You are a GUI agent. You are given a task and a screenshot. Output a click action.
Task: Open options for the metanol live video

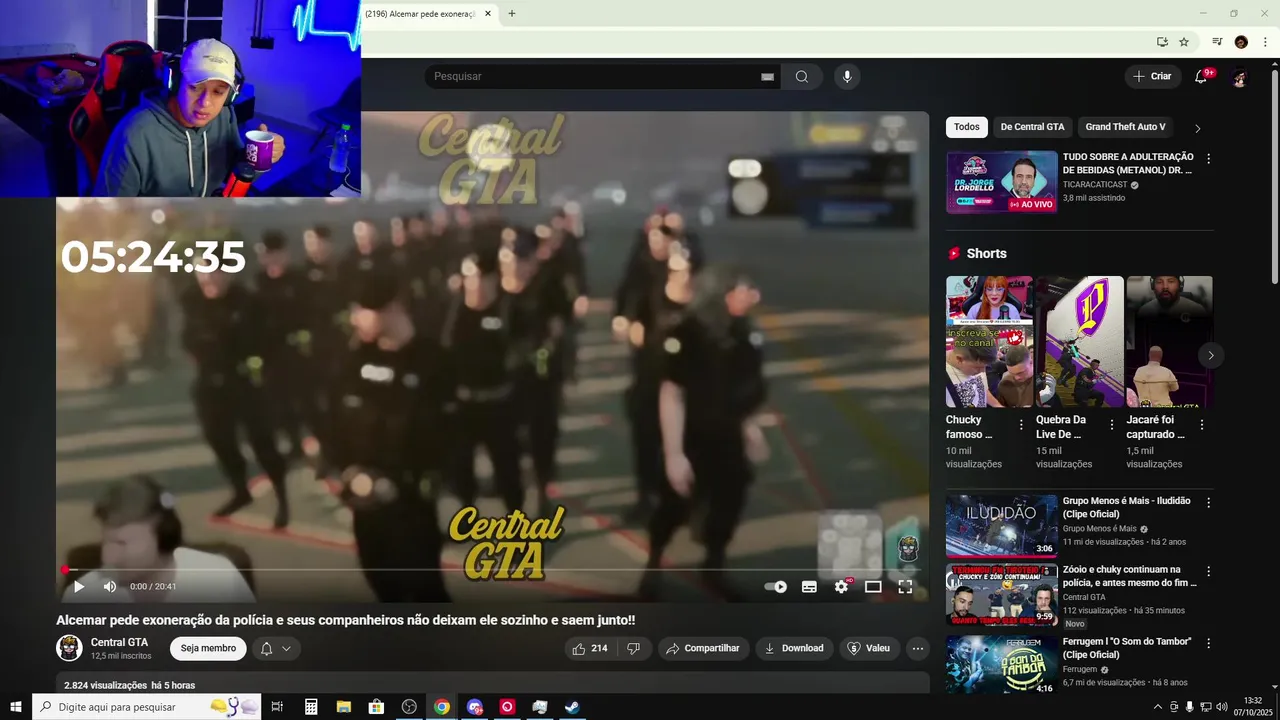[x=1208, y=159]
